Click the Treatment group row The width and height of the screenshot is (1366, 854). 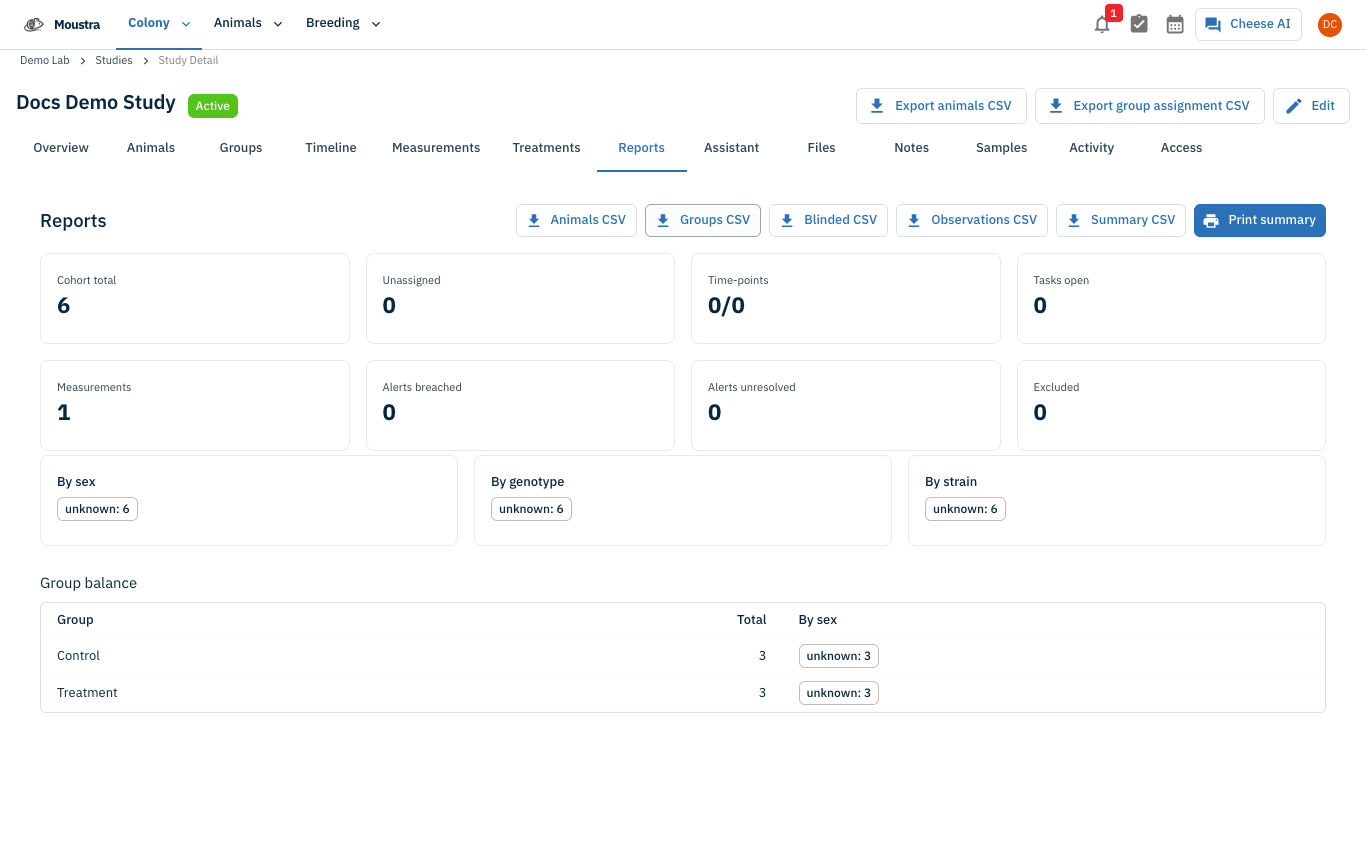[683, 693]
